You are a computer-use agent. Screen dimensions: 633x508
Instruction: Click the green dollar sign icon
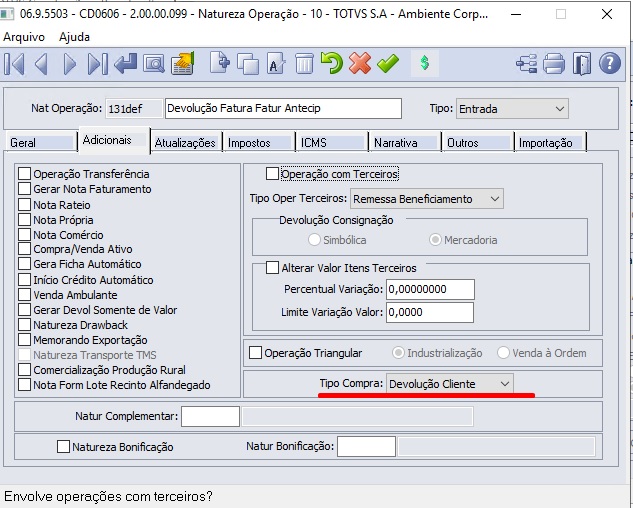425,63
